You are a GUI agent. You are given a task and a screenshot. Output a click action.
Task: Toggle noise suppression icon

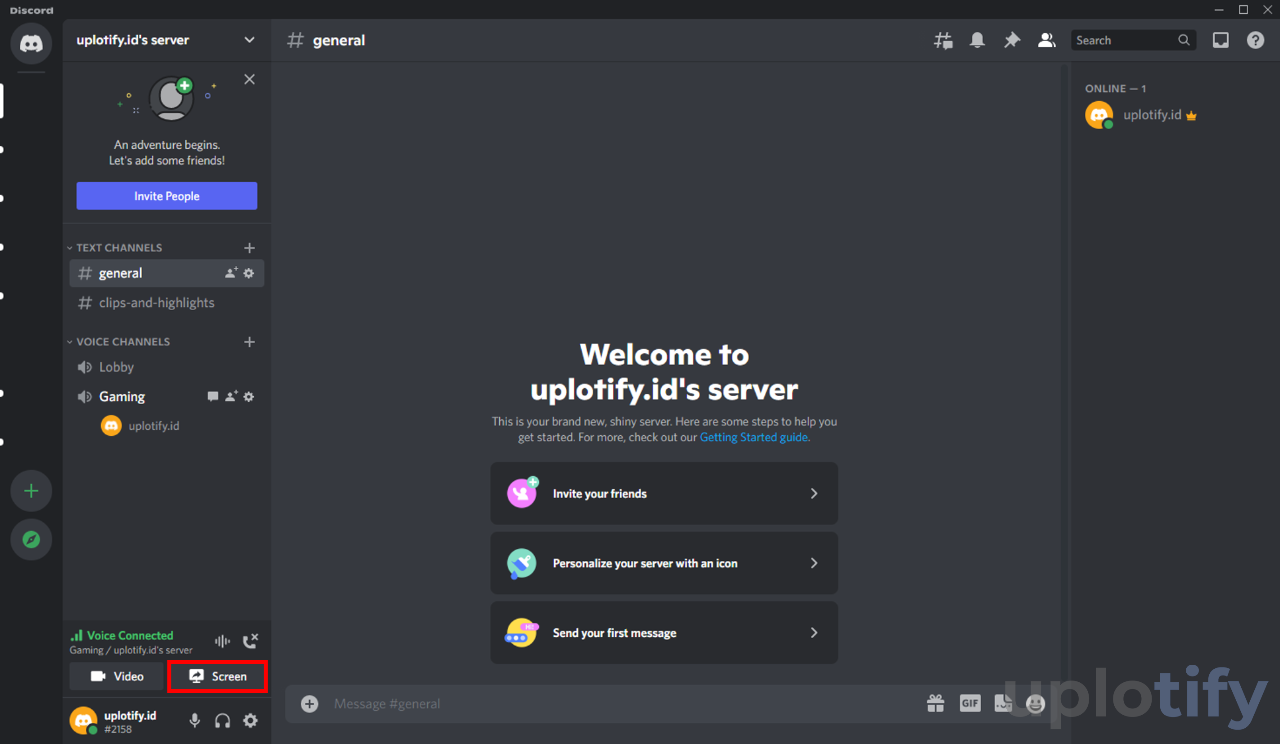[x=222, y=641]
